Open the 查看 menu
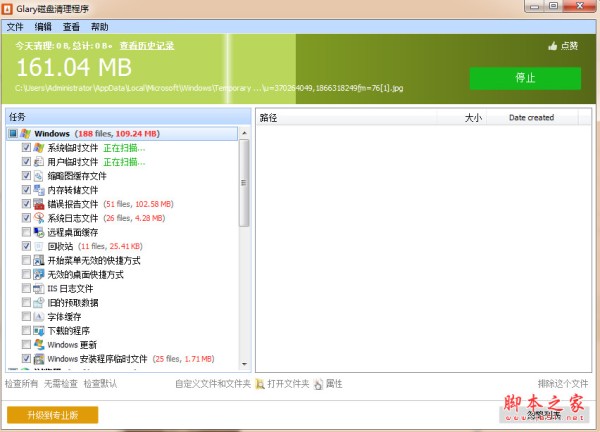 pyautogui.click(x=71, y=26)
